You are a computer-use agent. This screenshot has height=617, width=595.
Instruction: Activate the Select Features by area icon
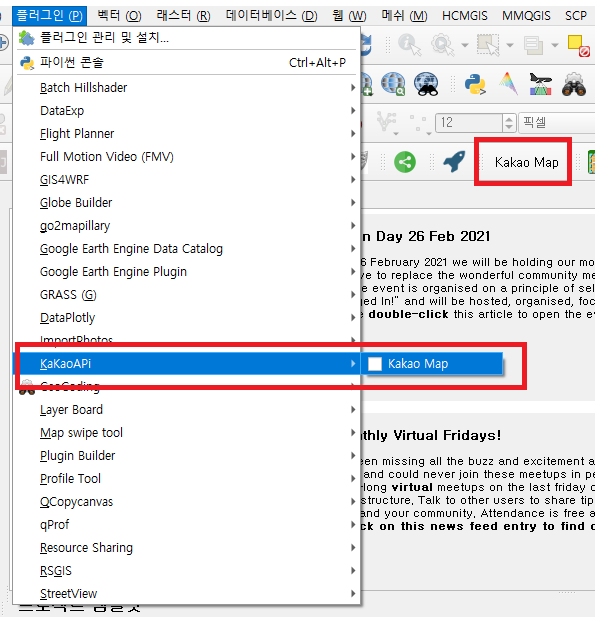pos(488,45)
